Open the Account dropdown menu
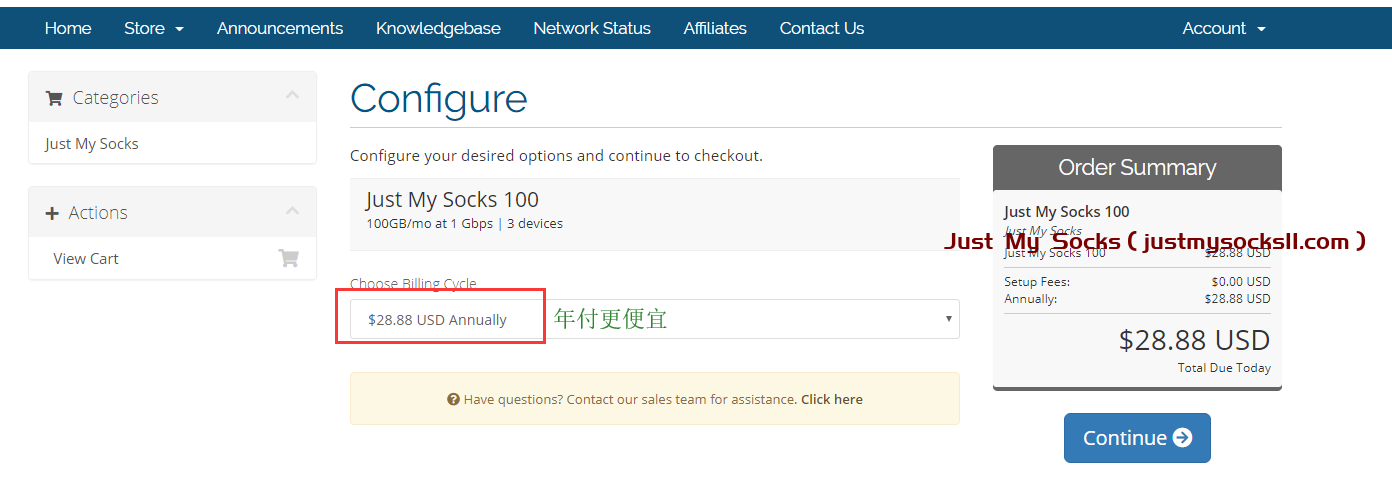The width and height of the screenshot is (1392, 499). (x=1224, y=28)
